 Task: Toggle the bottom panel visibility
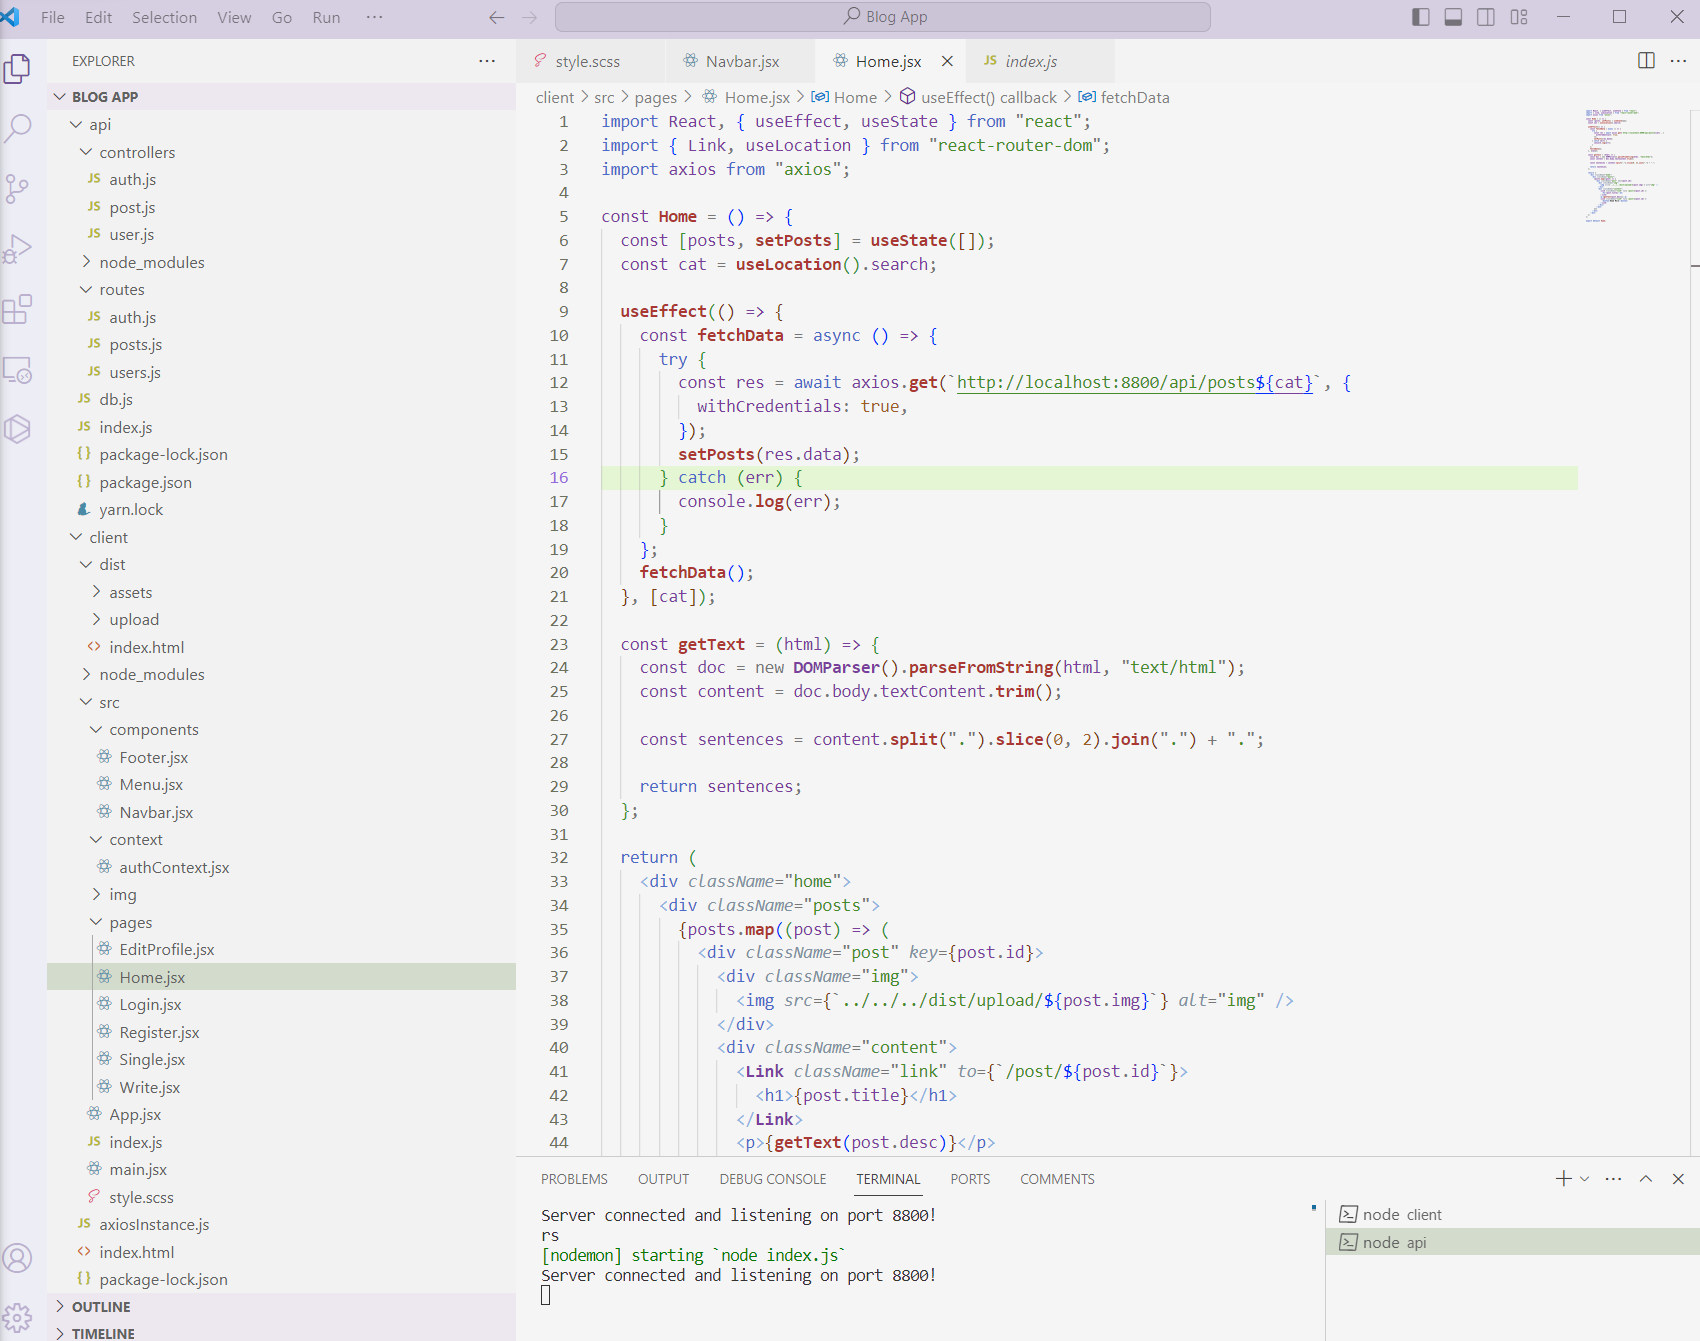coord(1454,17)
